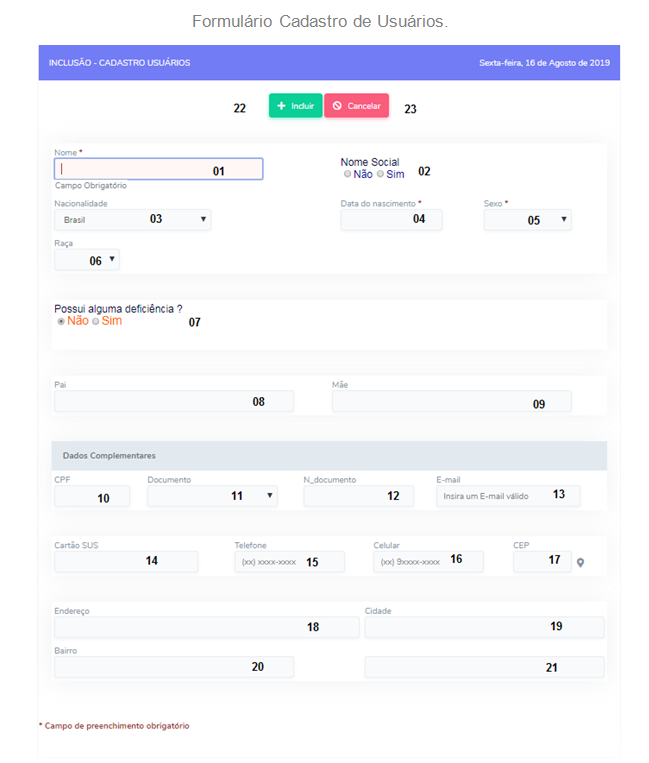Open the Sexo dropdown

click(x=527, y=219)
